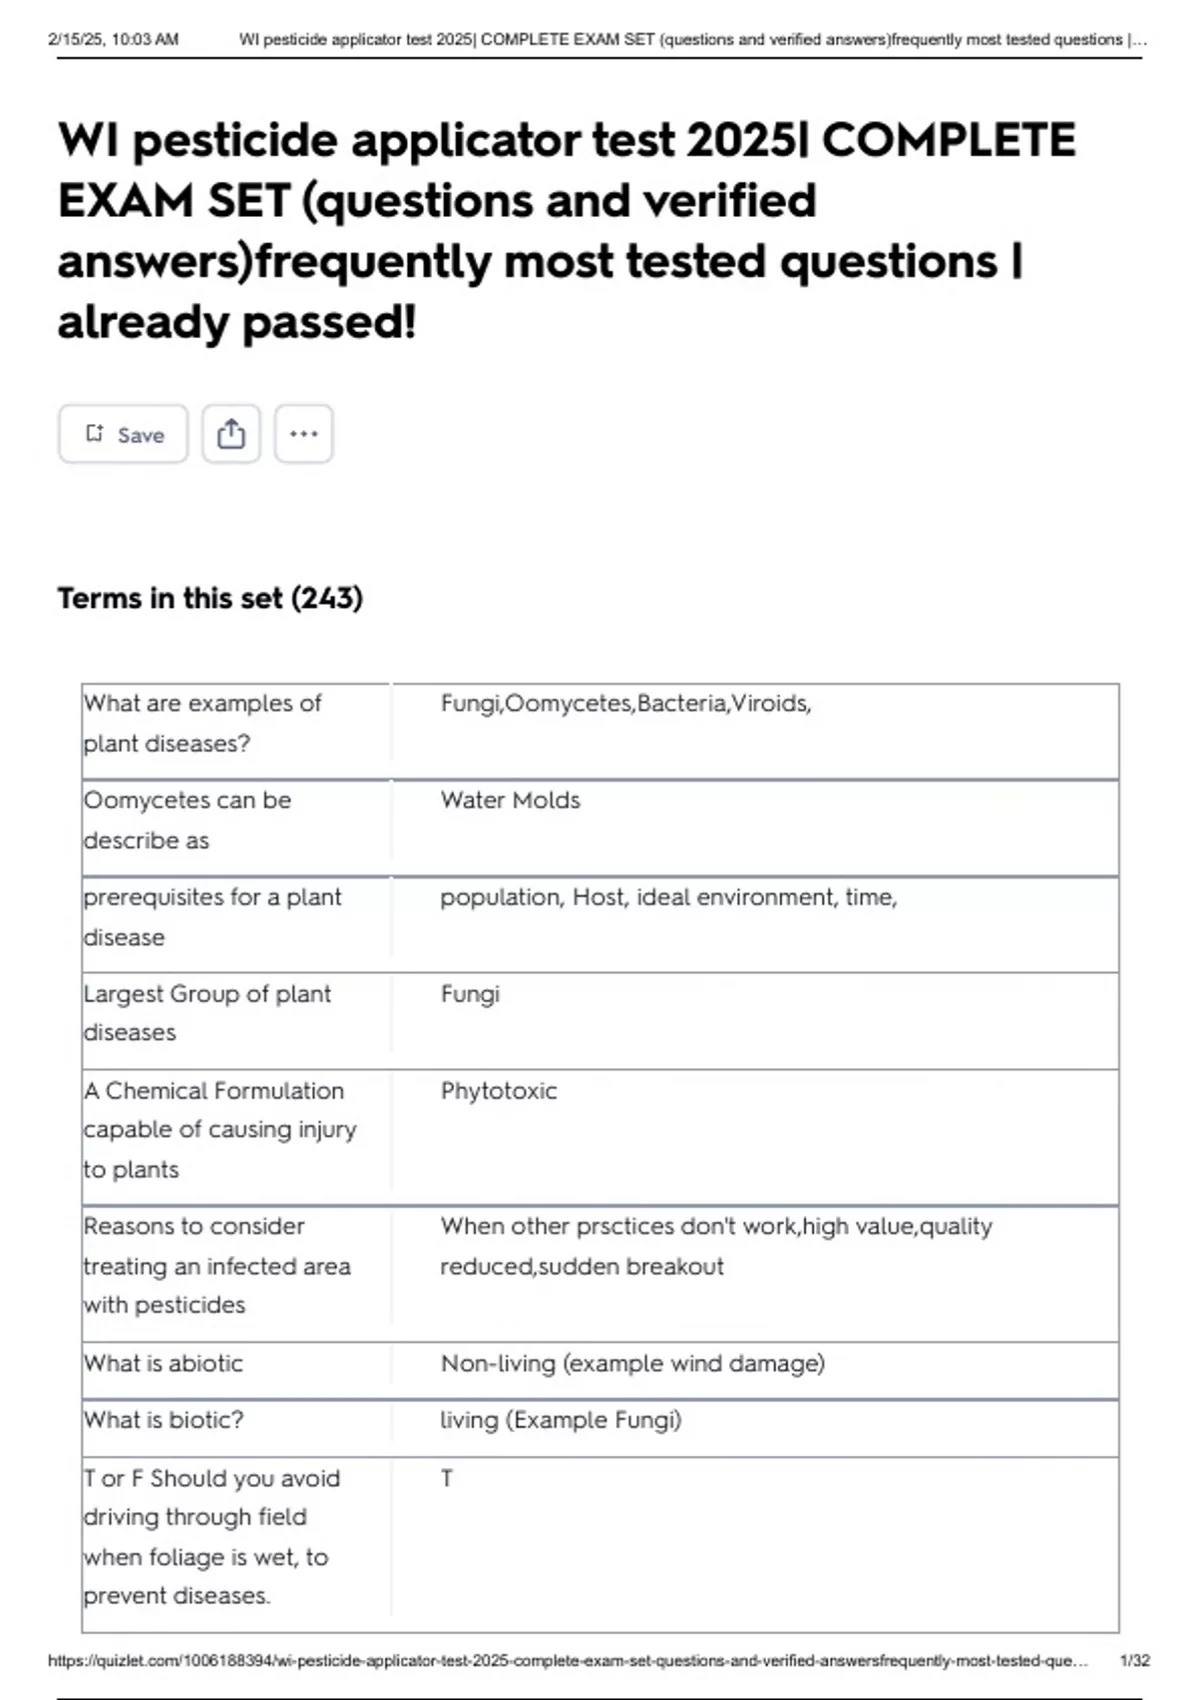Click the bookmark icon inside Save
1200x1700 pixels.
point(95,433)
